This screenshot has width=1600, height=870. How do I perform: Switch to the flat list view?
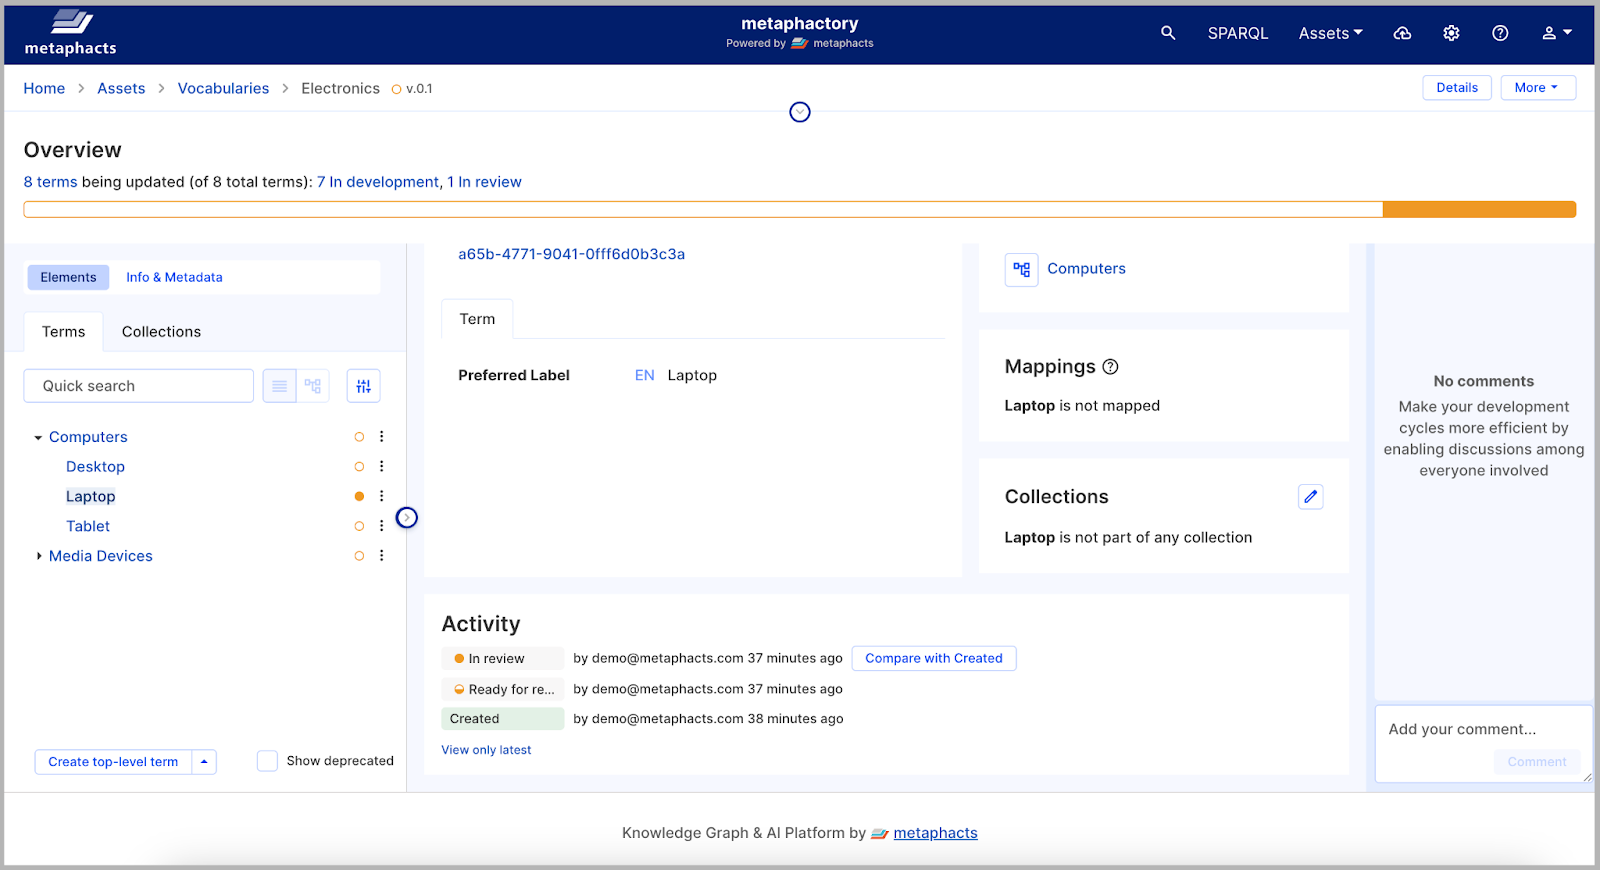[x=280, y=386]
